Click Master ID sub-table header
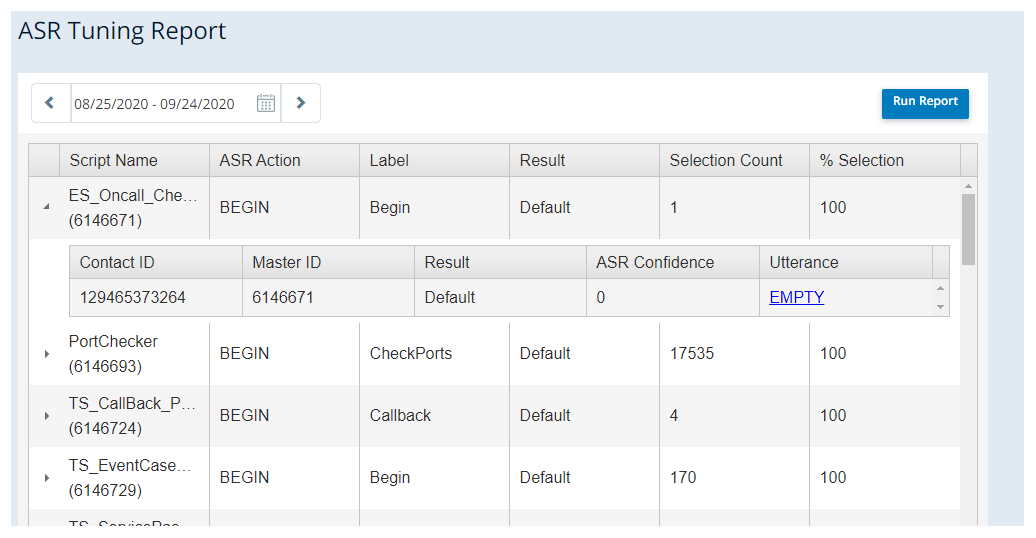This screenshot has width=1036, height=538. coord(328,262)
